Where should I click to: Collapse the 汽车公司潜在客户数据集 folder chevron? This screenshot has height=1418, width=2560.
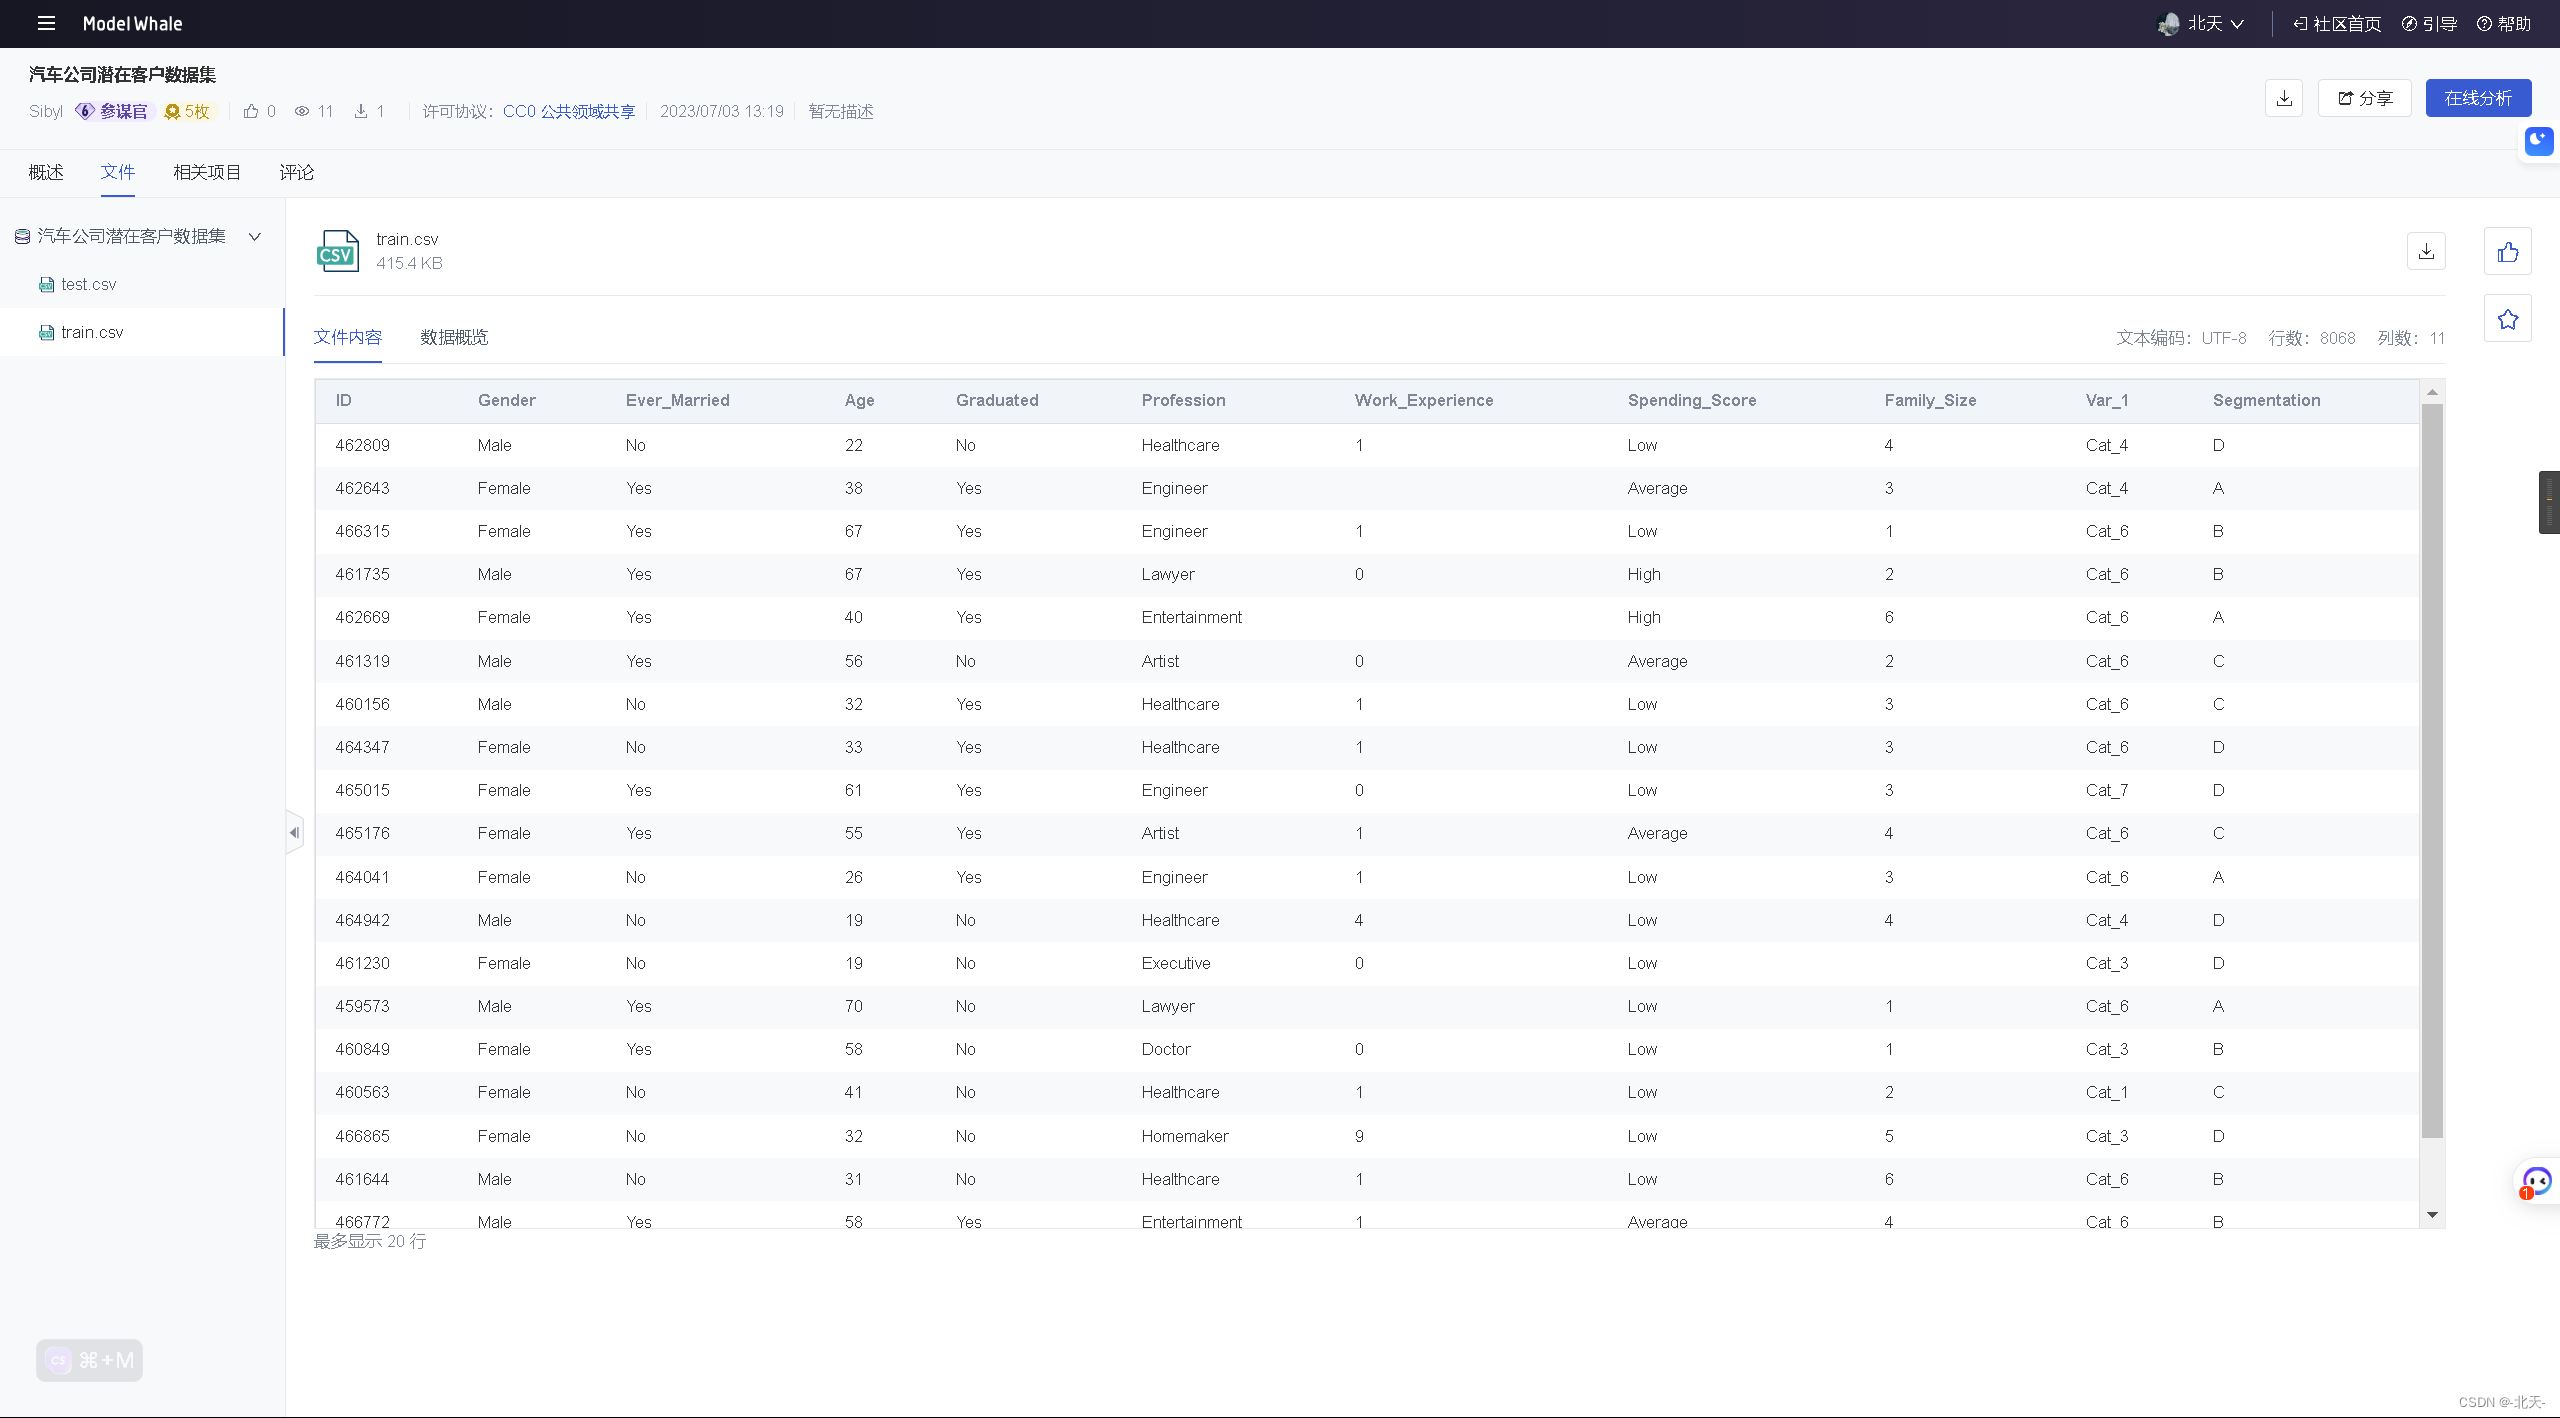(255, 236)
